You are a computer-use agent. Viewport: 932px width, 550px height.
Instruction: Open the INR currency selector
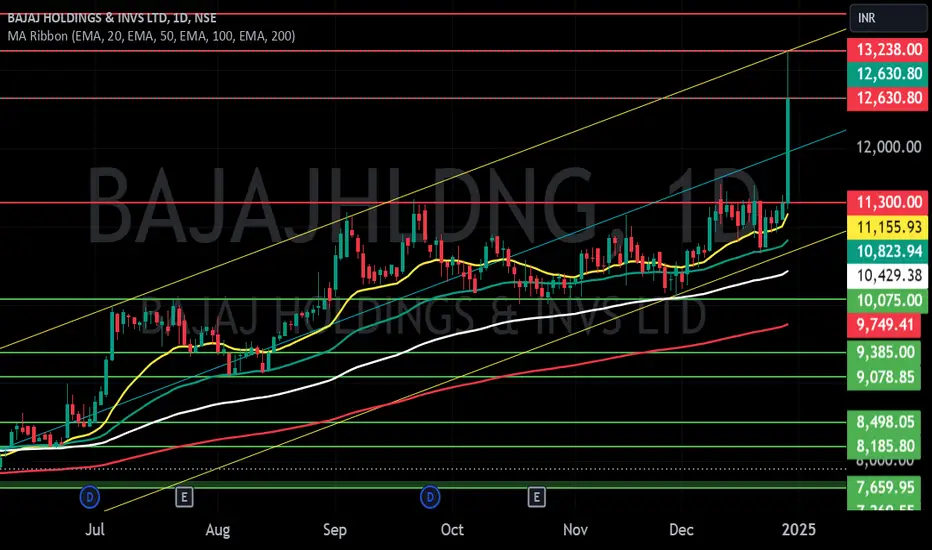(x=888, y=18)
